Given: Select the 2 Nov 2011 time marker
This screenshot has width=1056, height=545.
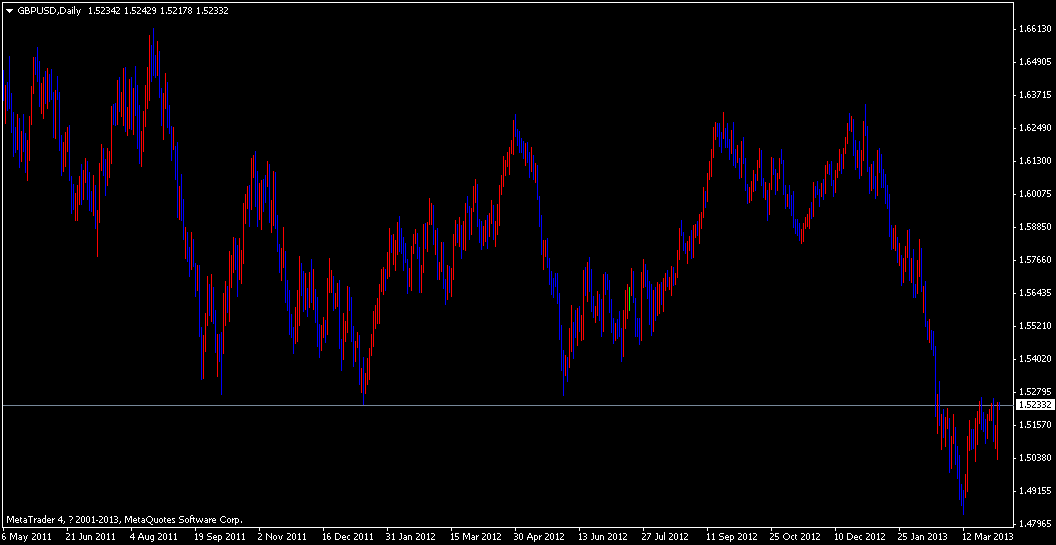Looking at the screenshot, I should click(284, 536).
